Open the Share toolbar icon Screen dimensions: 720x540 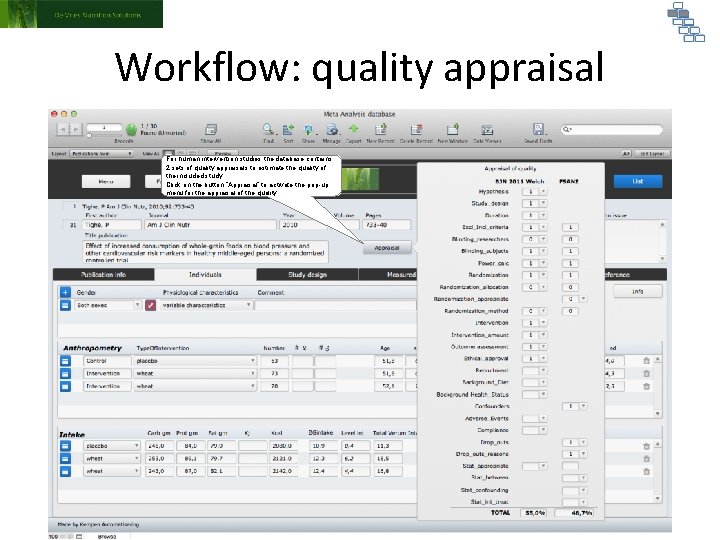309,130
